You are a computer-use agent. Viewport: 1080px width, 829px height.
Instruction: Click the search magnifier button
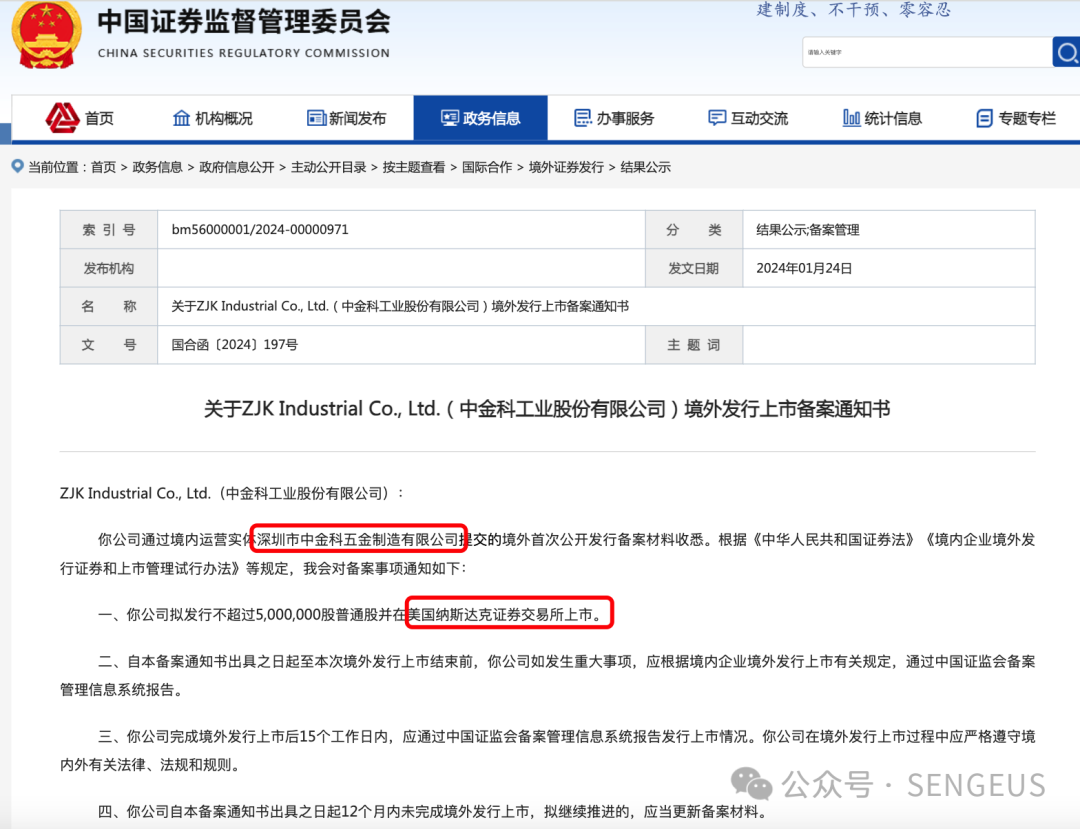click(x=1066, y=52)
